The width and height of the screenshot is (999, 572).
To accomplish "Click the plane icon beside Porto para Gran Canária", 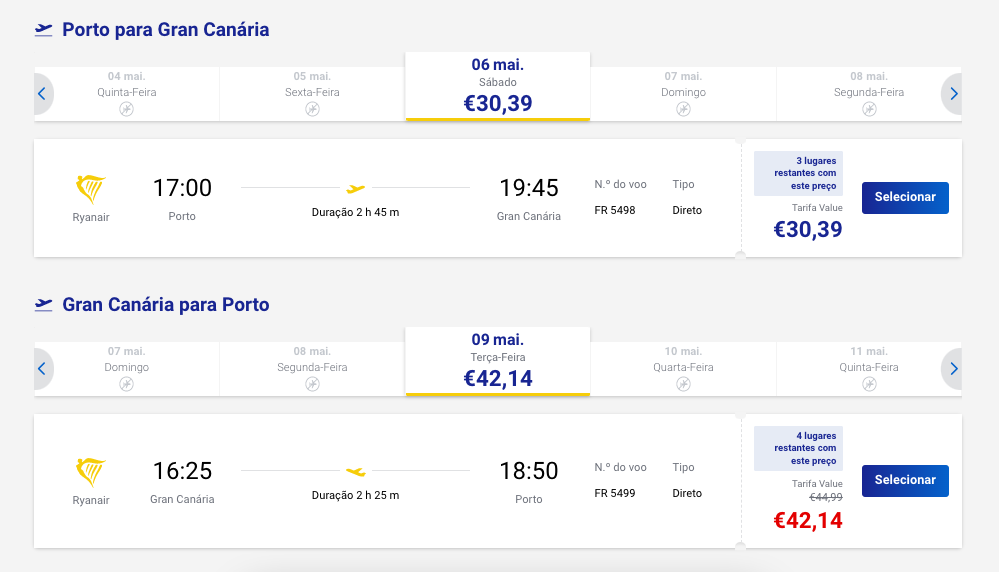I will pyautogui.click(x=43, y=30).
